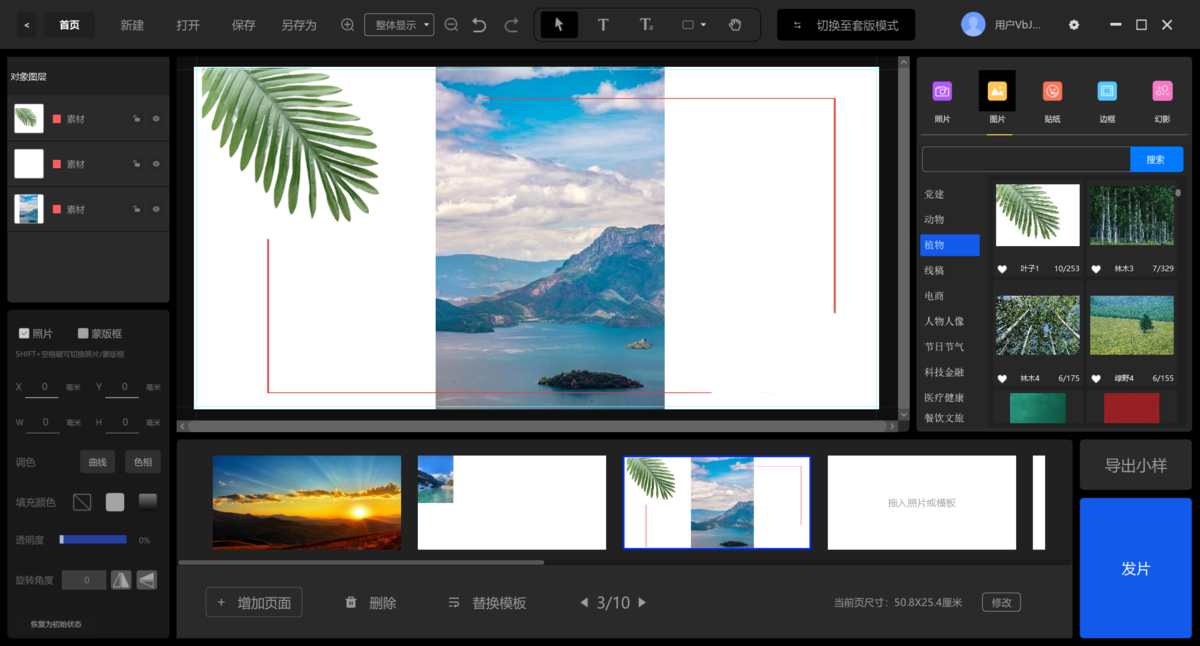Viewport: 1200px width, 646px height.
Task: Open the 整体显示 zoom dropdown
Action: [x=399, y=25]
